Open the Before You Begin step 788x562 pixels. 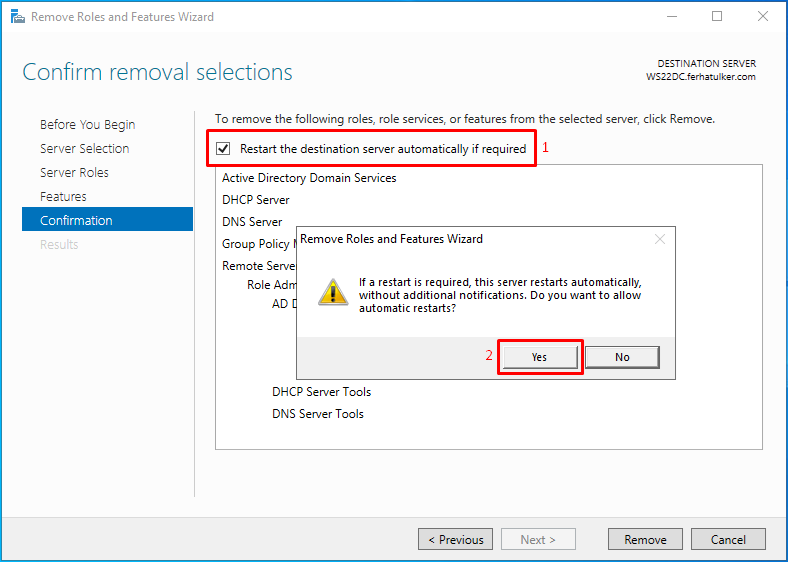[x=87, y=124]
